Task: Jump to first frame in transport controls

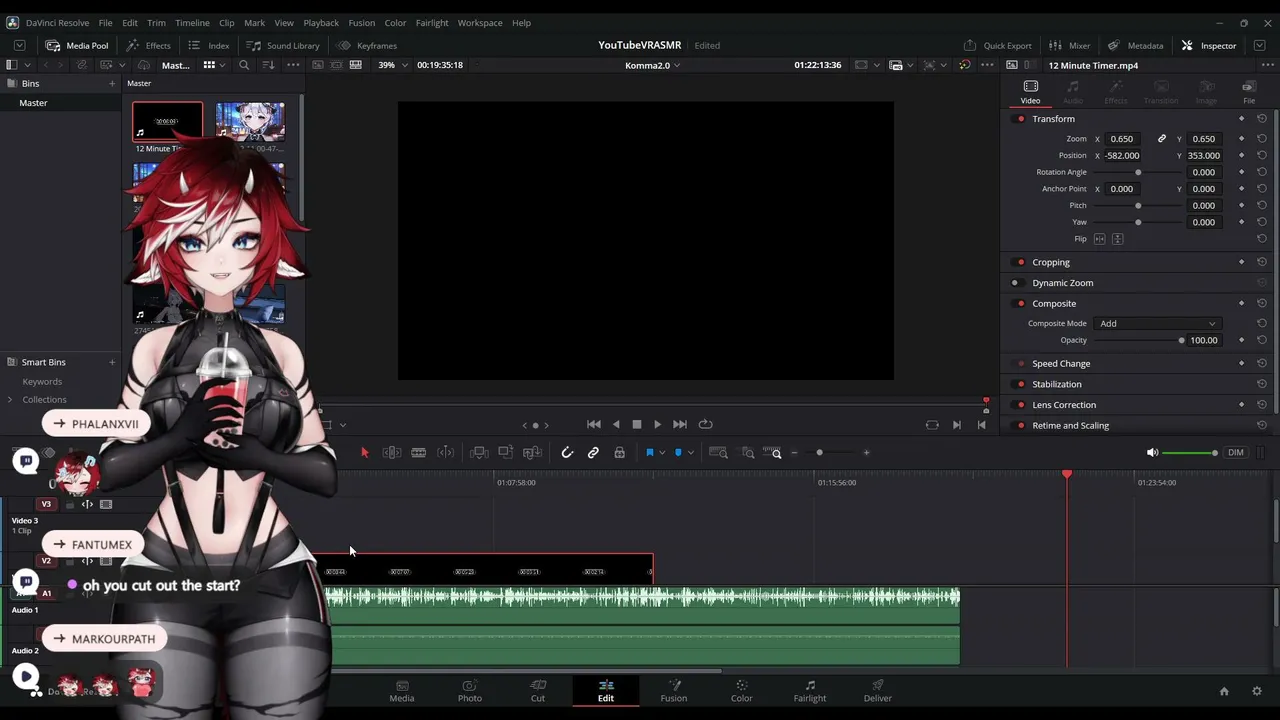Action: pos(593,424)
